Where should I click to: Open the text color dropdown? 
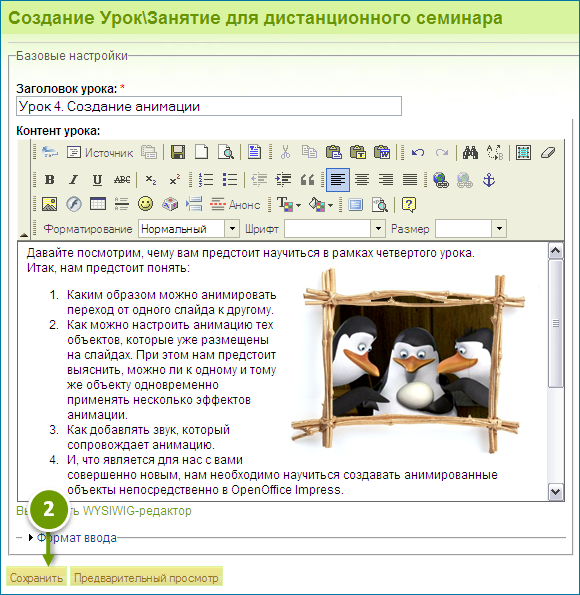289,205
